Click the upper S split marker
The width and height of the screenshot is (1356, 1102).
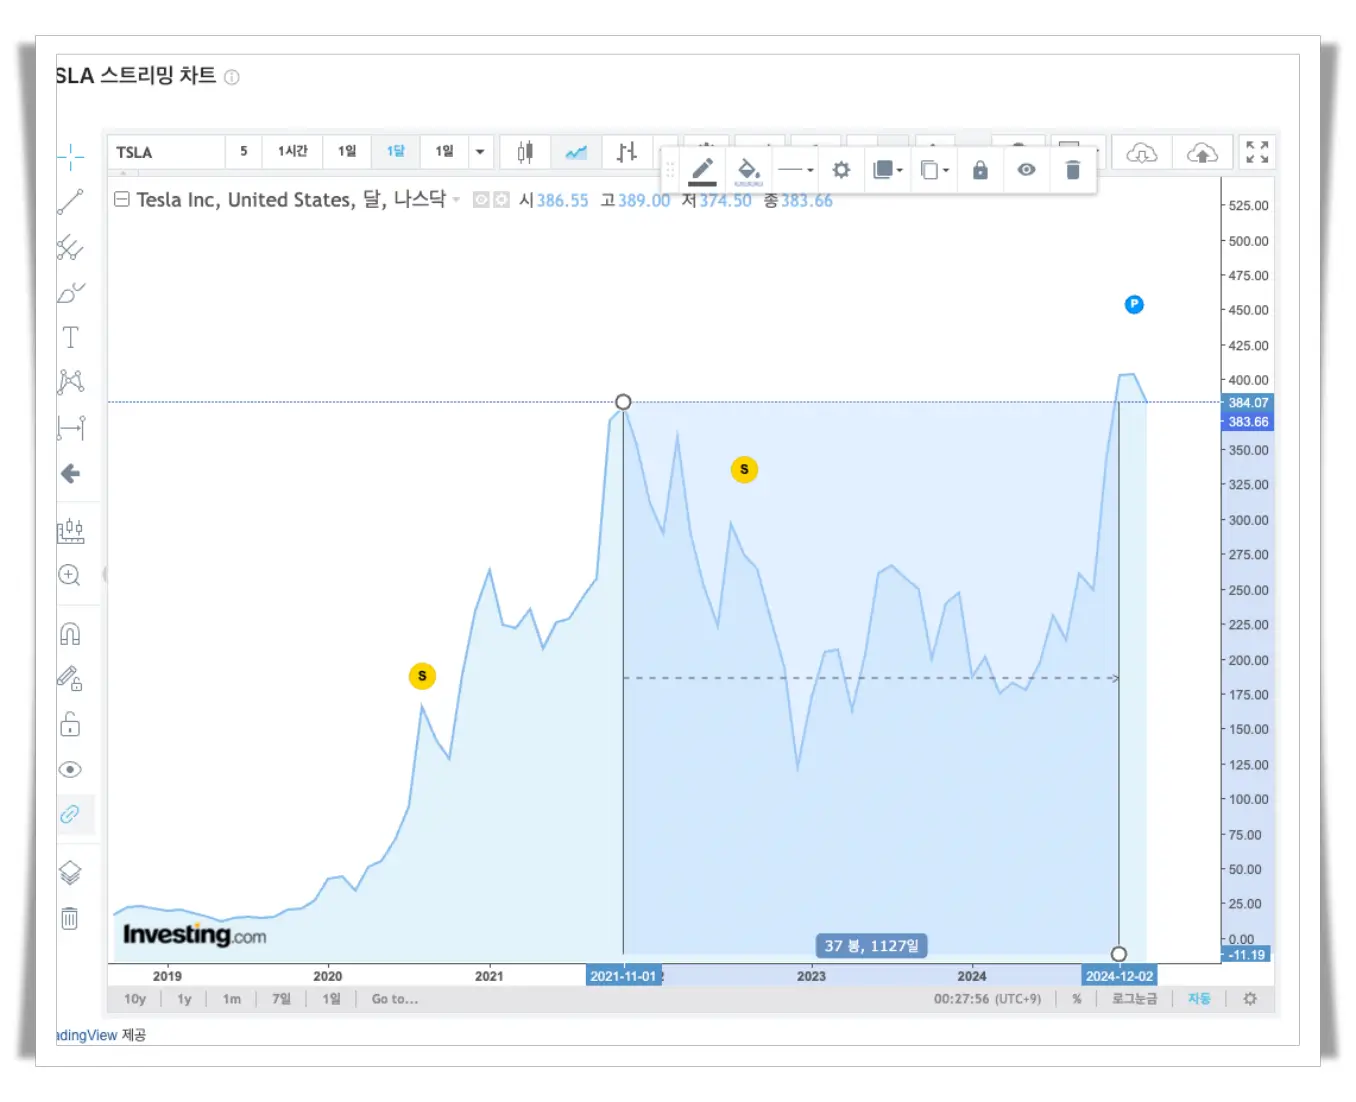point(744,469)
